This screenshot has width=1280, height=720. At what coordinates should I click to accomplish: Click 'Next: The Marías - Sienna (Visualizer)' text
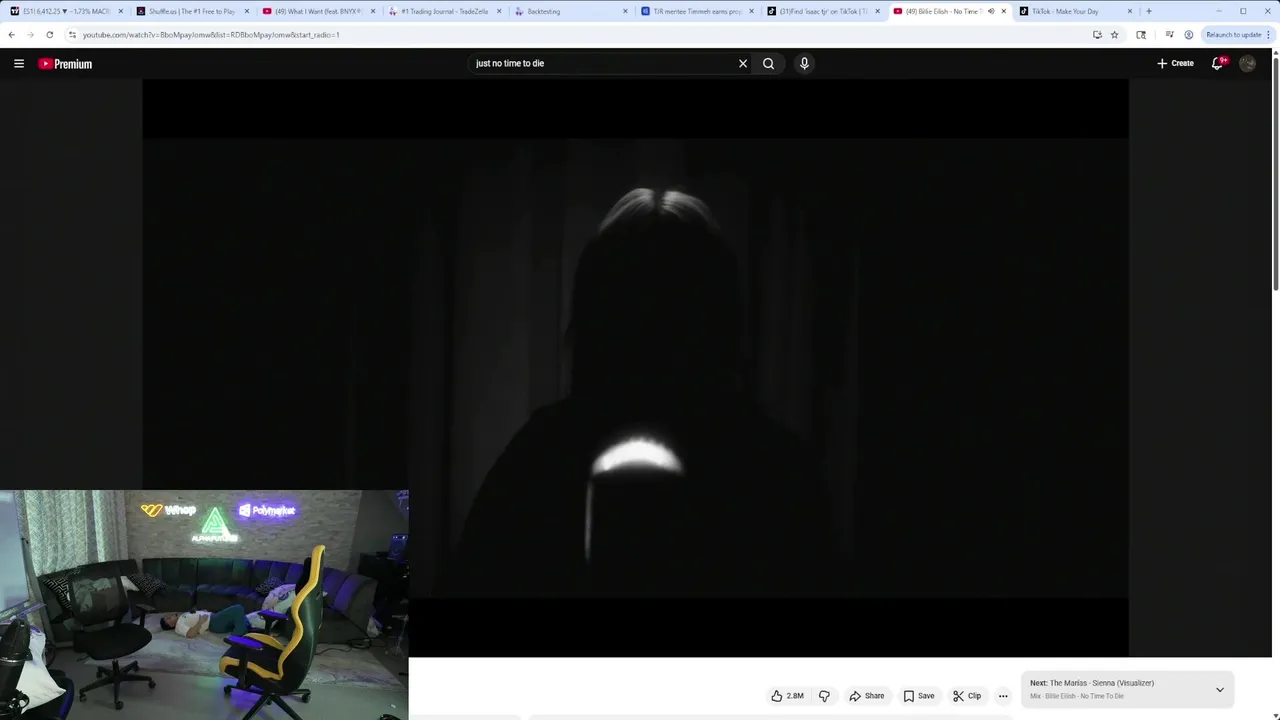1092,683
